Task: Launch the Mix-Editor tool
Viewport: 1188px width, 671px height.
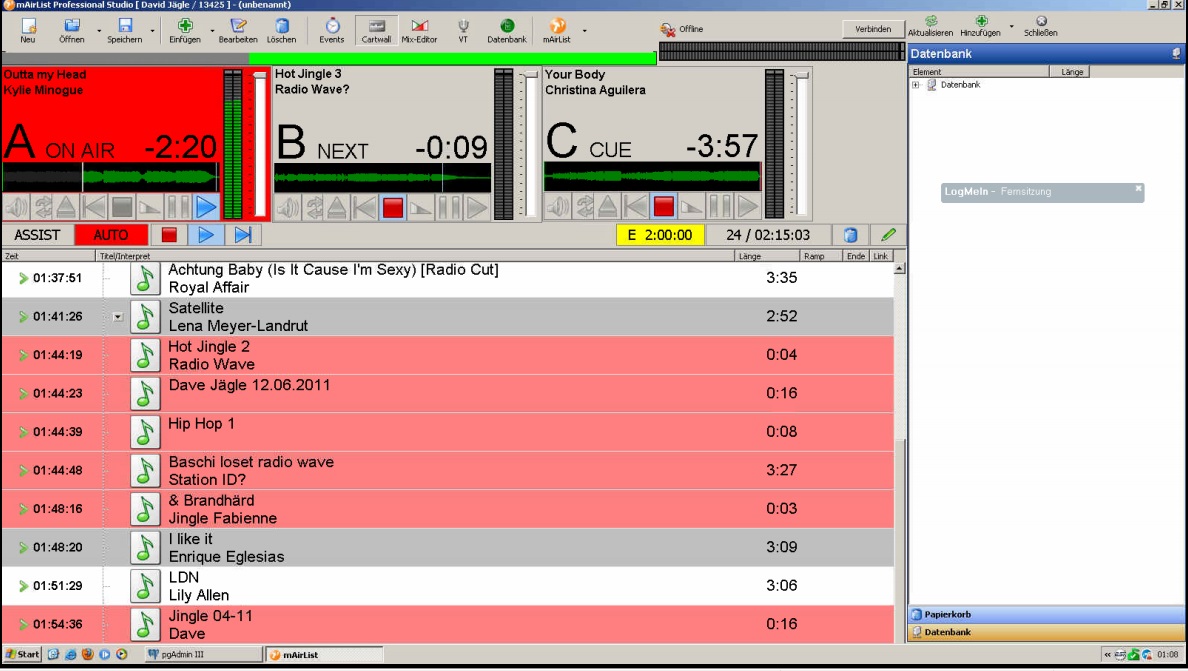Action: [x=419, y=30]
